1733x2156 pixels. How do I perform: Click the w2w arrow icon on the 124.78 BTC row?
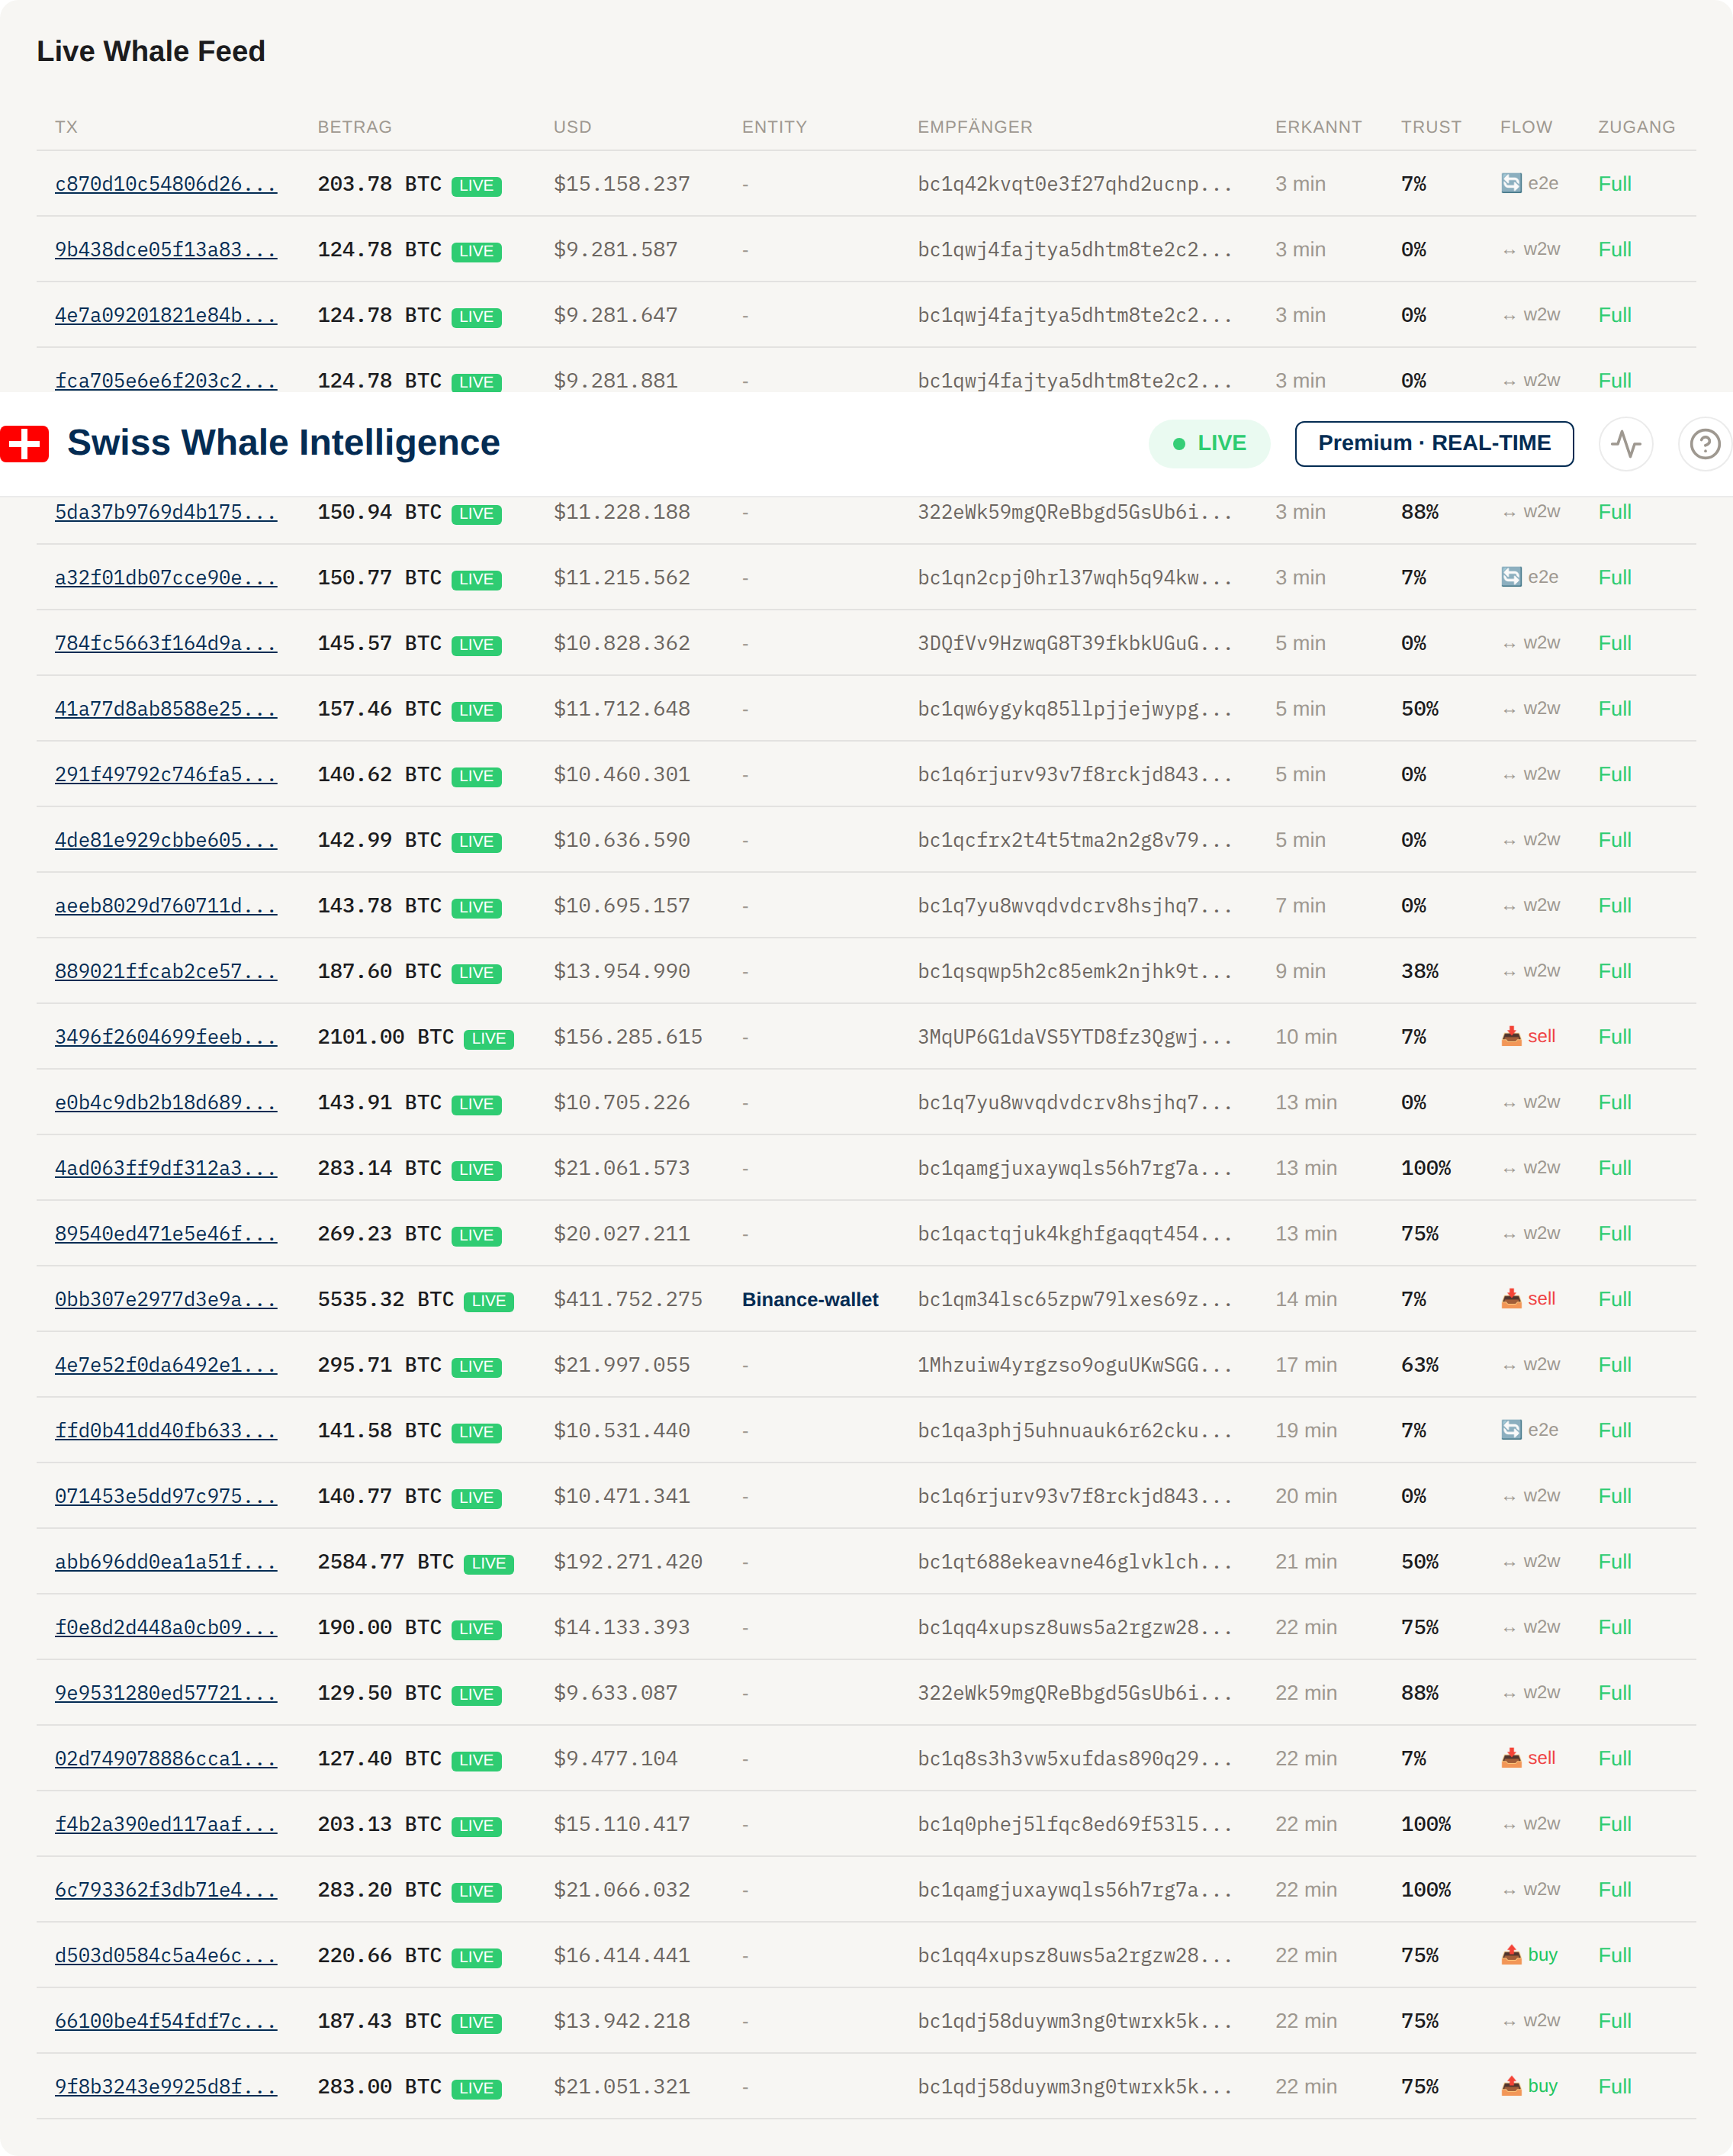coord(1510,249)
